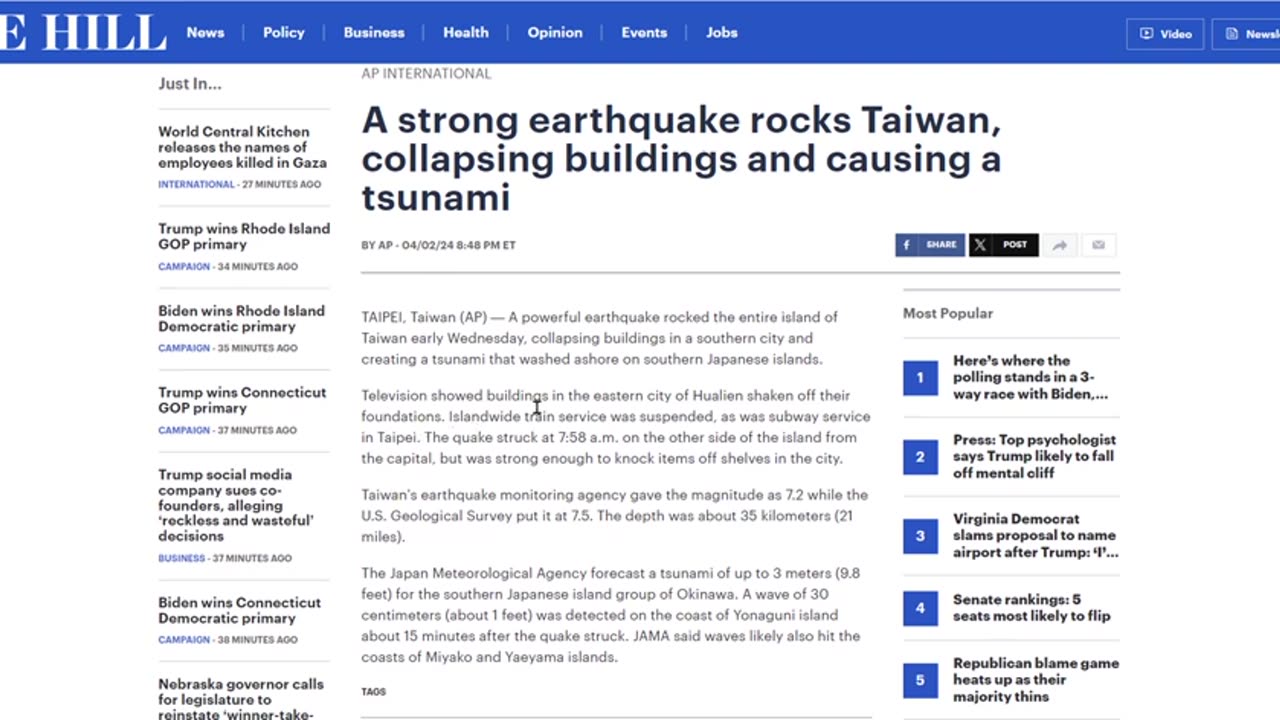1280x720 pixels.
Task: Open the News menu item
Action: point(205,32)
